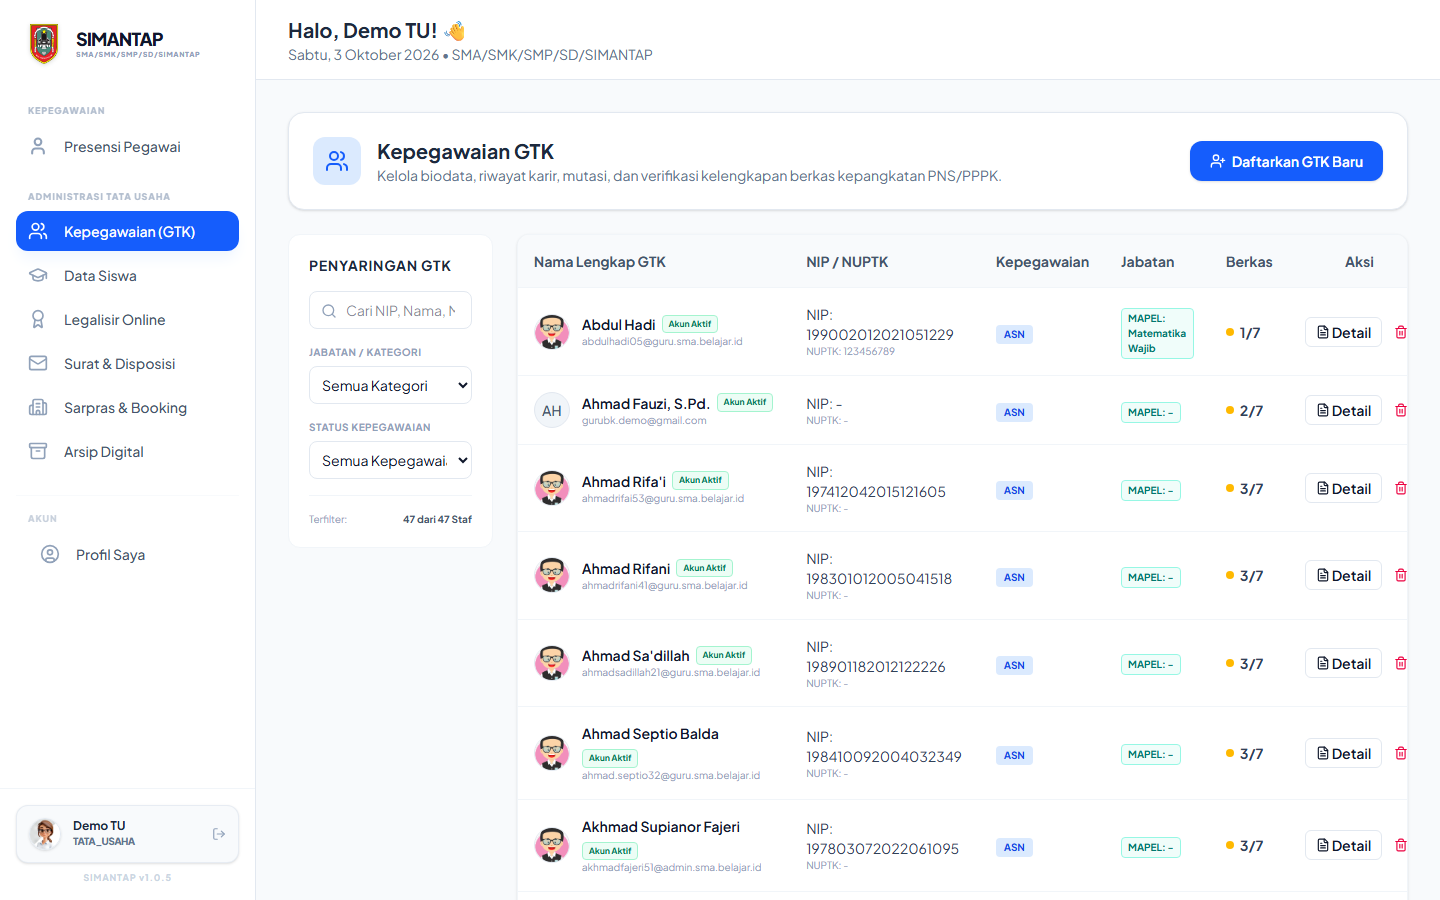Viewport: 1440px width, 900px height.
Task: Click the search magnifier icon in filter box
Action: point(329,311)
